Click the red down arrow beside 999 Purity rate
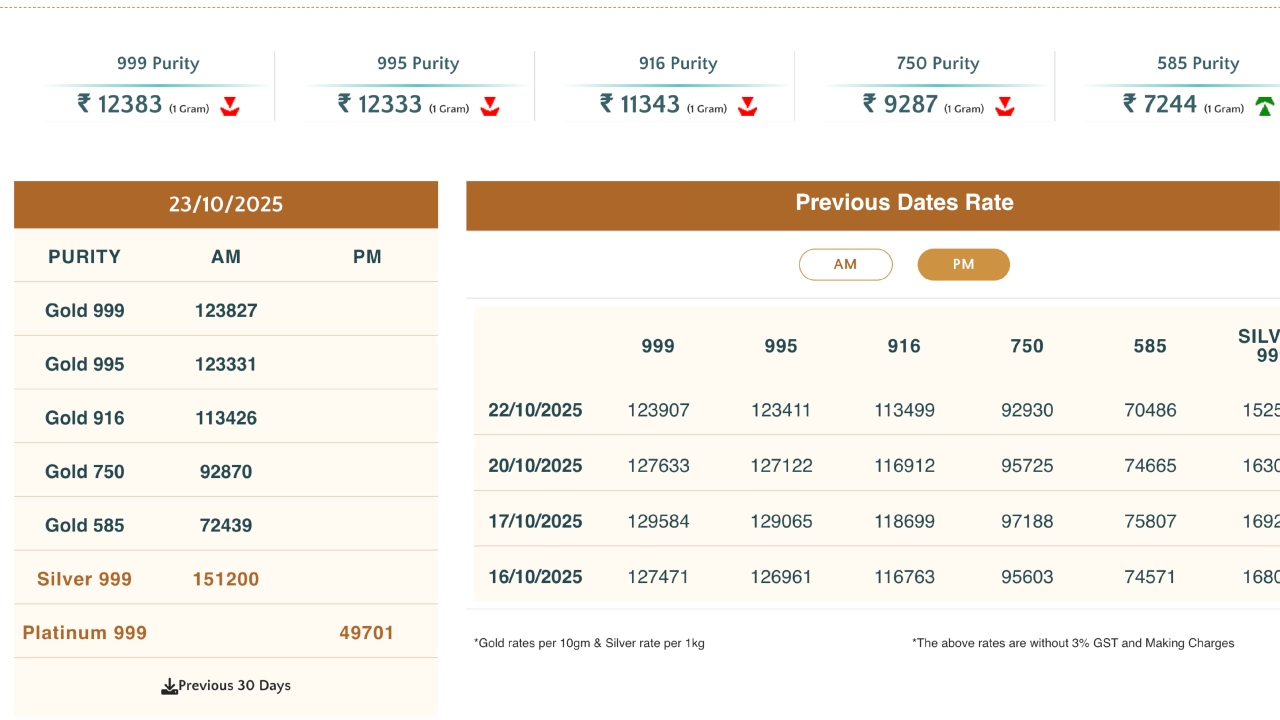 point(230,106)
